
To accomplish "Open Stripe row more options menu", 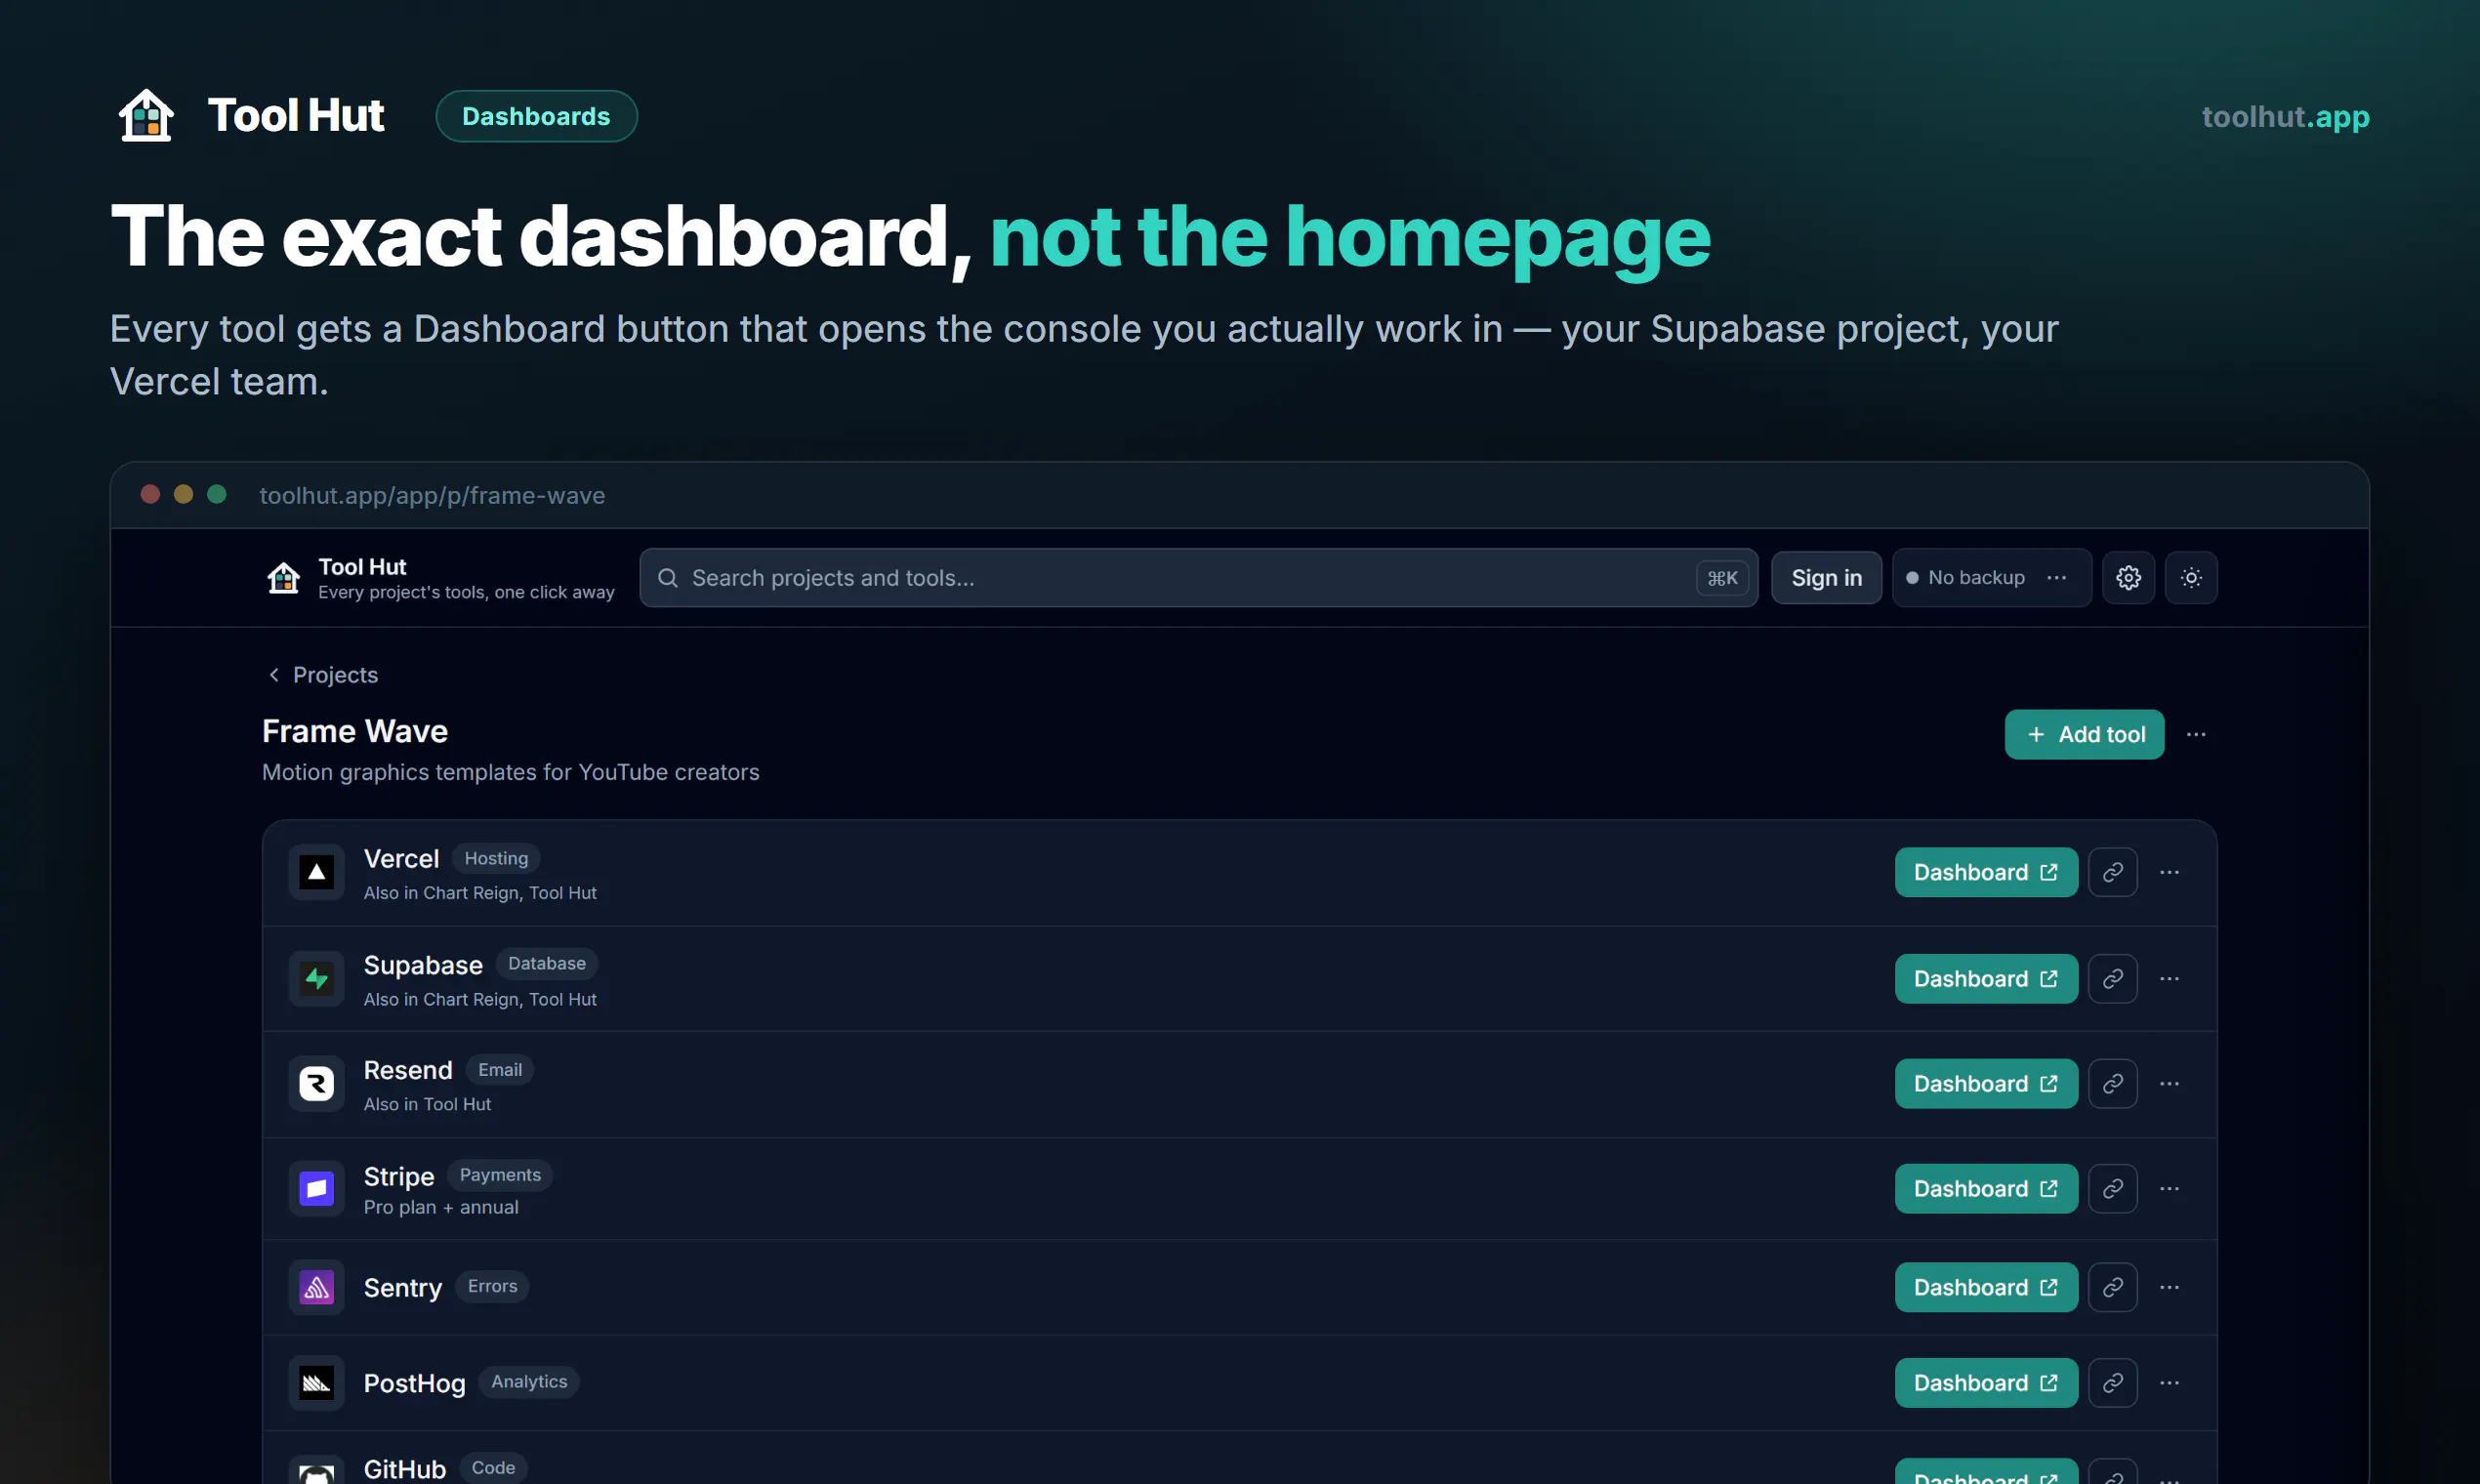I will [x=2169, y=1188].
